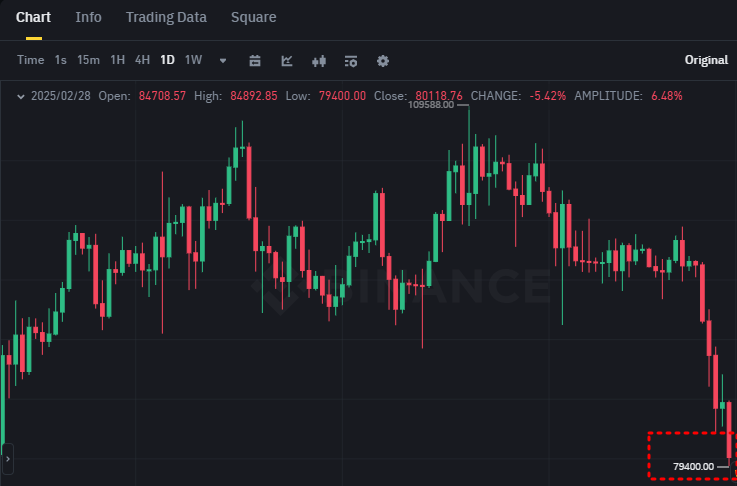Image resolution: width=737 pixels, height=486 pixels.
Task: Click the Low value 79400.00 in header
Action: (342, 96)
